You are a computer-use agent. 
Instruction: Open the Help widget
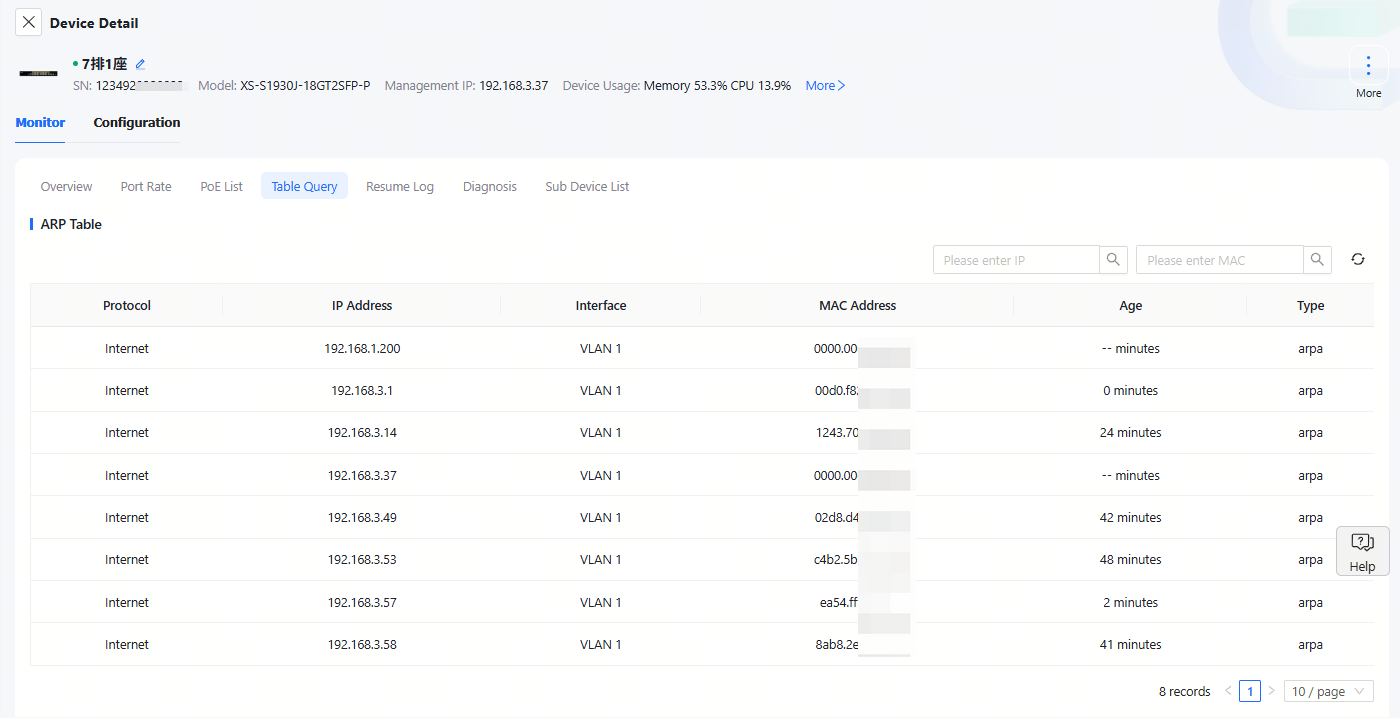pos(1362,551)
